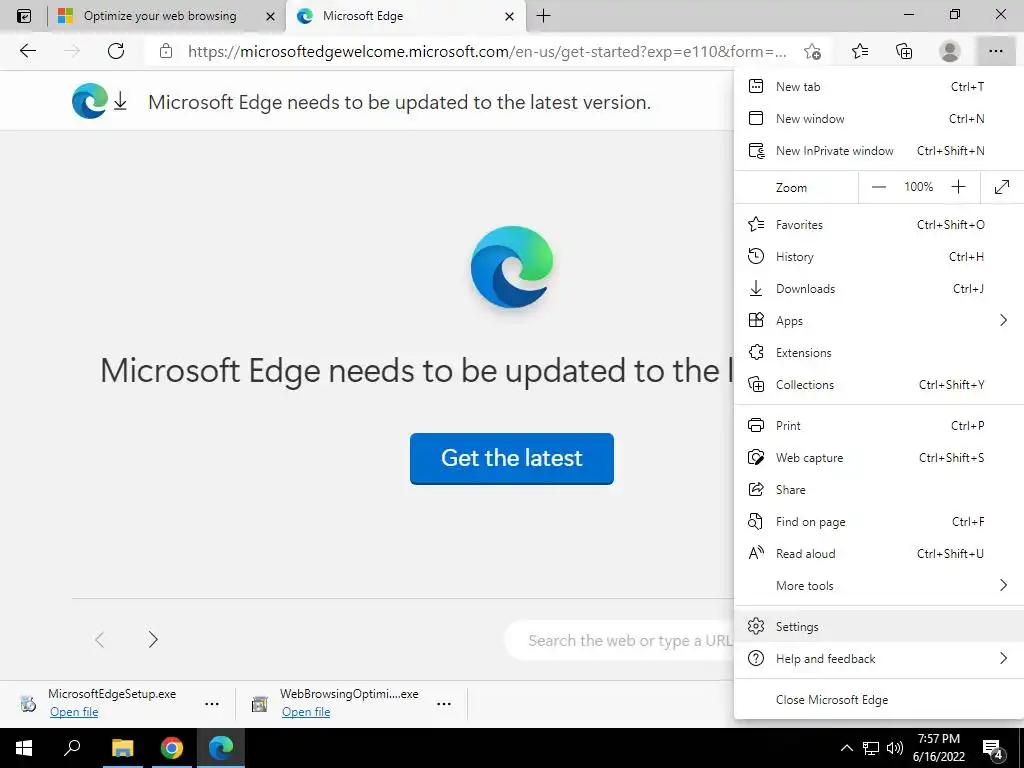The height and width of the screenshot is (768, 1024).
Task: Click the Edge logo in the page banner
Action: tap(90, 101)
